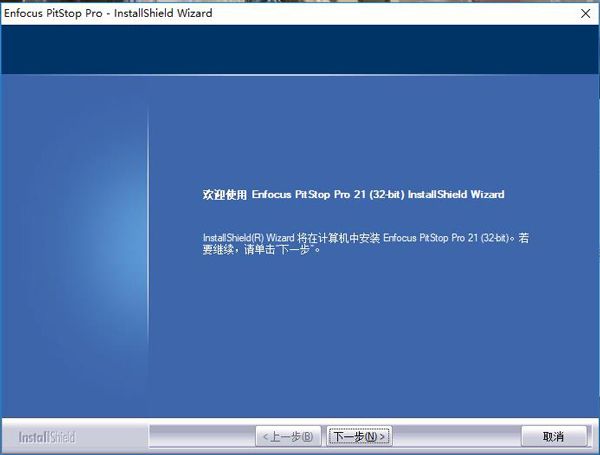Cancel installation with the 取消 button
The width and height of the screenshot is (600, 455).
tap(554, 436)
